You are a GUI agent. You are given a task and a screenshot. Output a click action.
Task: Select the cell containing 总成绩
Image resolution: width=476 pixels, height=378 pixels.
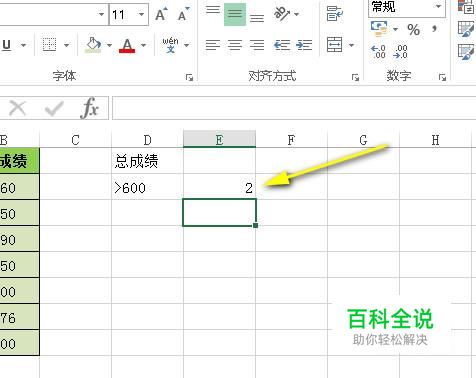point(147,161)
